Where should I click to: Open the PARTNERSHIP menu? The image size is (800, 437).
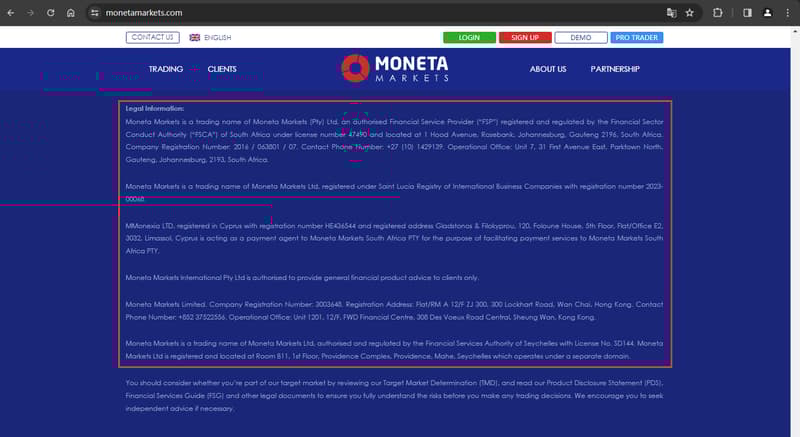[x=615, y=69]
